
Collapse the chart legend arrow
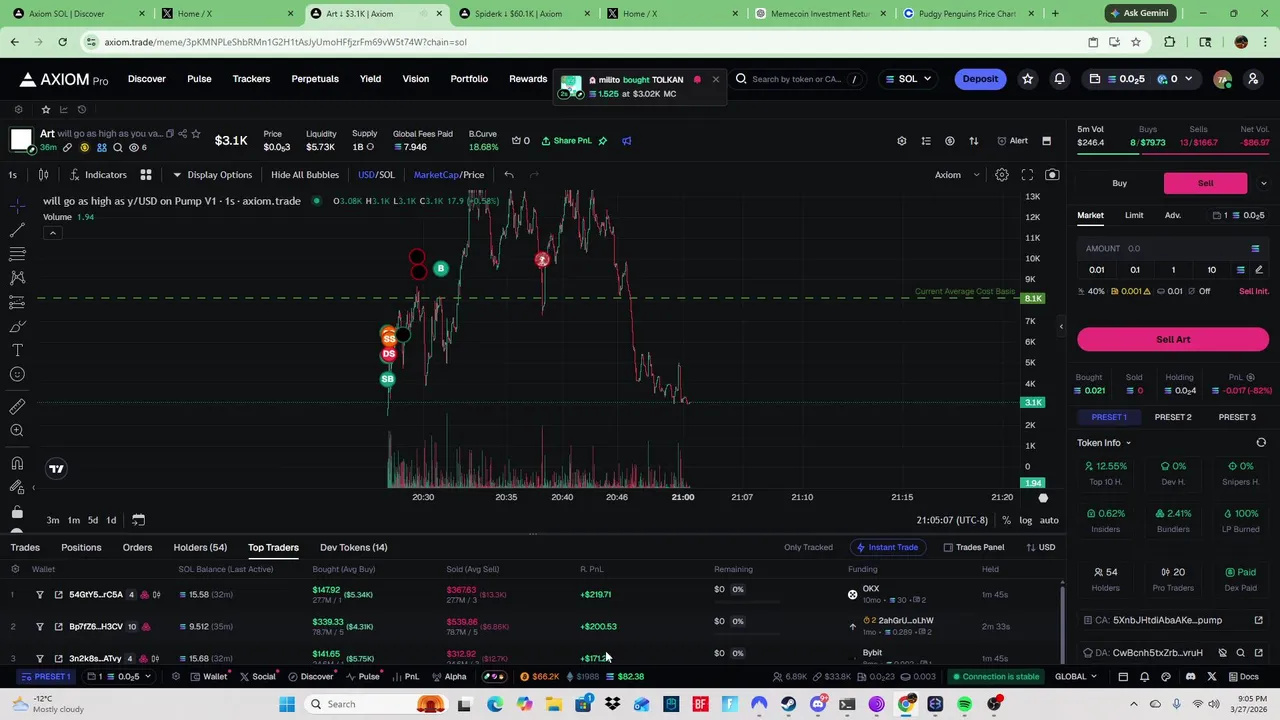[53, 233]
